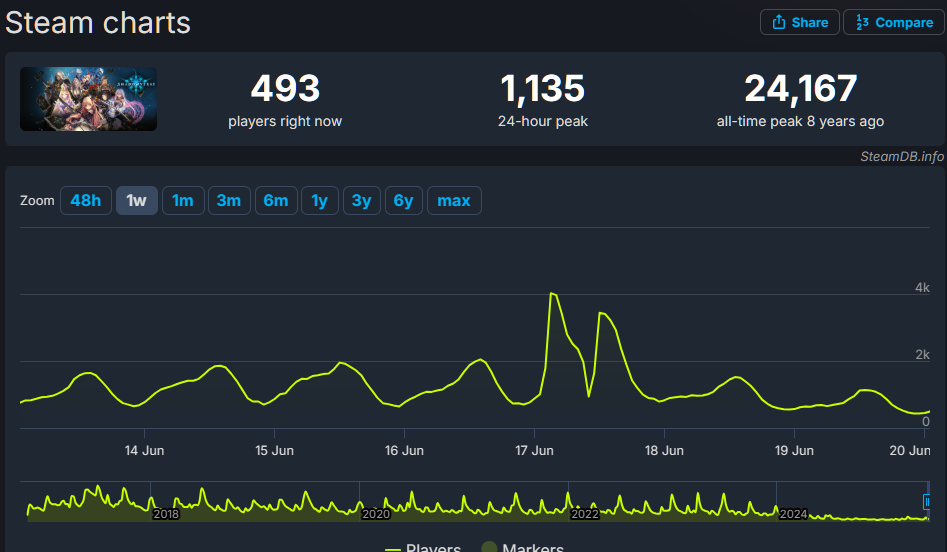Select 6m chart range

276,201
